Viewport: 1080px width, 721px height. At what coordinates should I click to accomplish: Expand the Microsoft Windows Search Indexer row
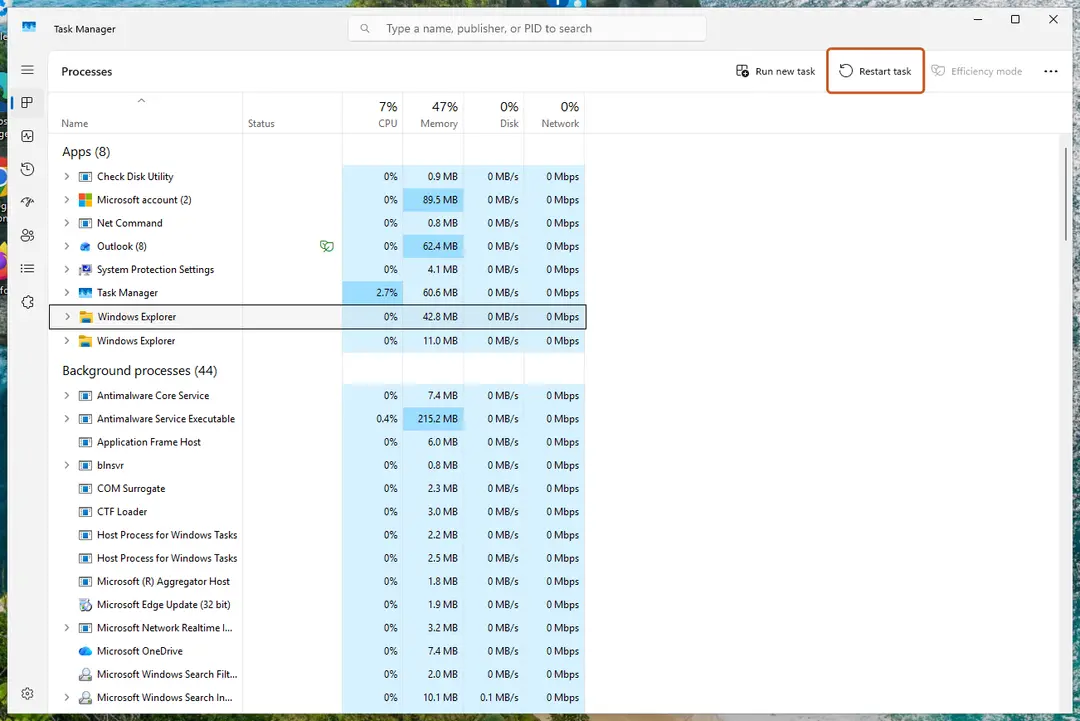(67, 698)
